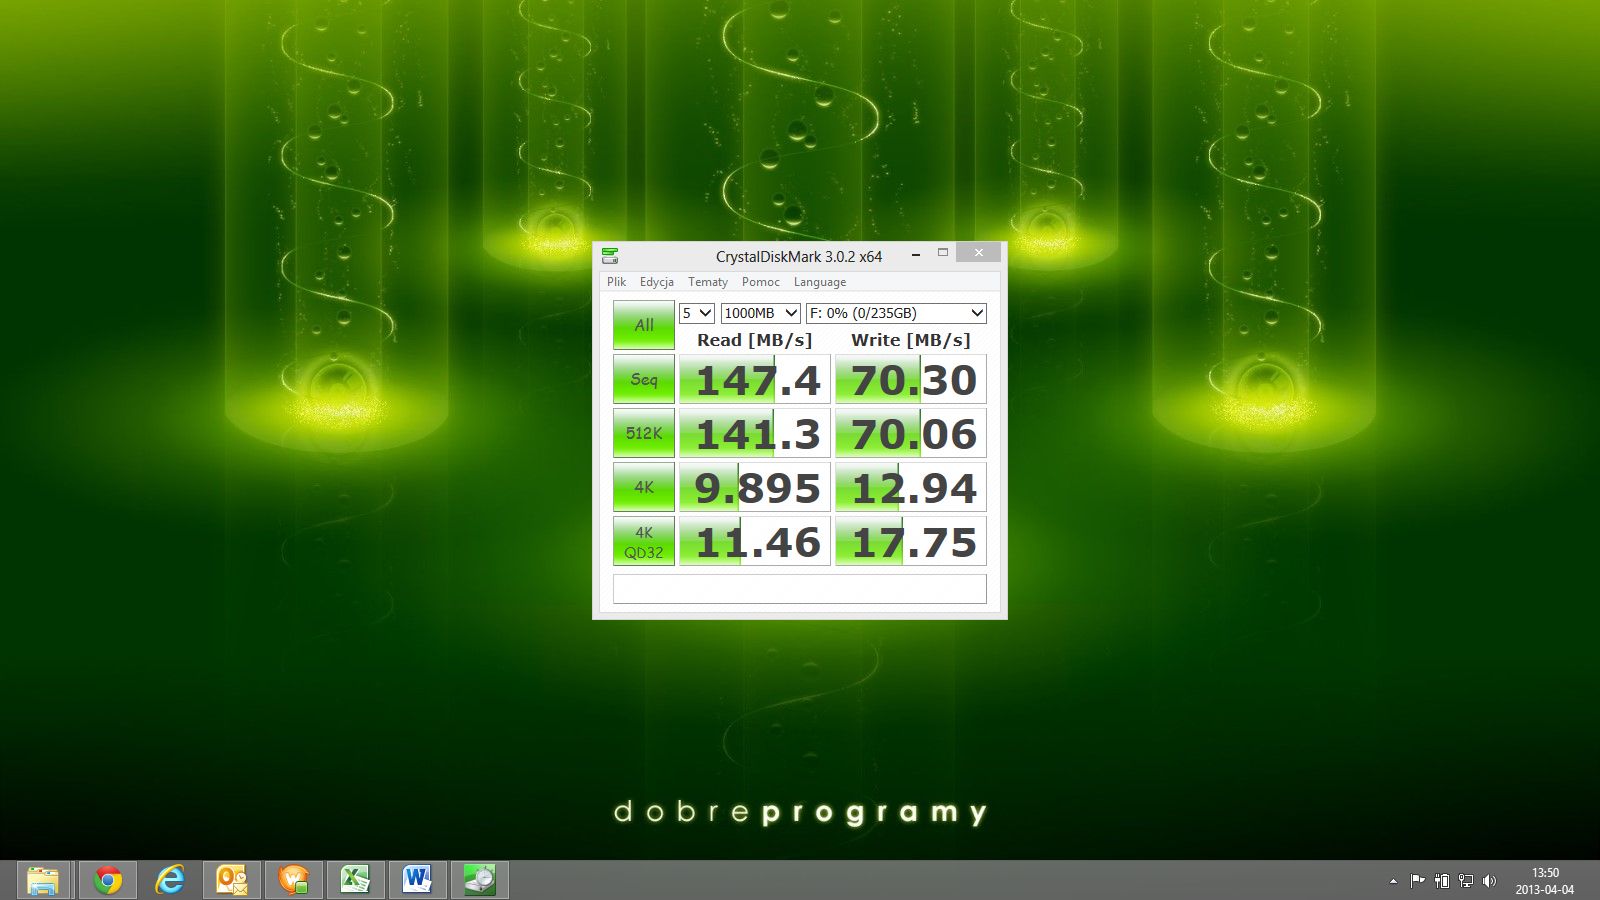Close the CrystalDiskMark window

(x=979, y=252)
